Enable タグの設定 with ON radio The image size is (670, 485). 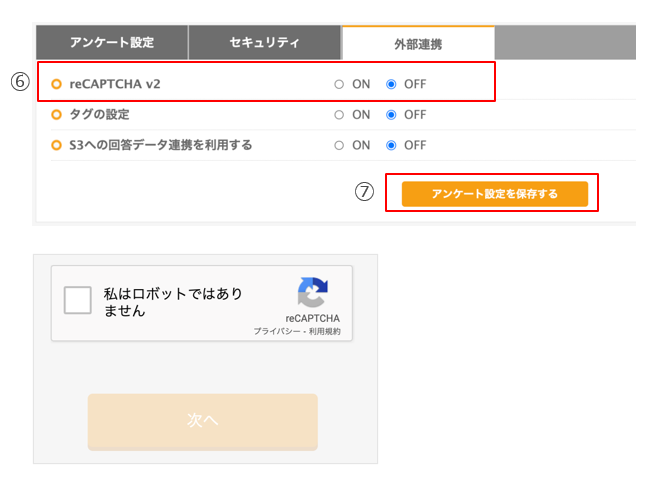(x=339, y=115)
